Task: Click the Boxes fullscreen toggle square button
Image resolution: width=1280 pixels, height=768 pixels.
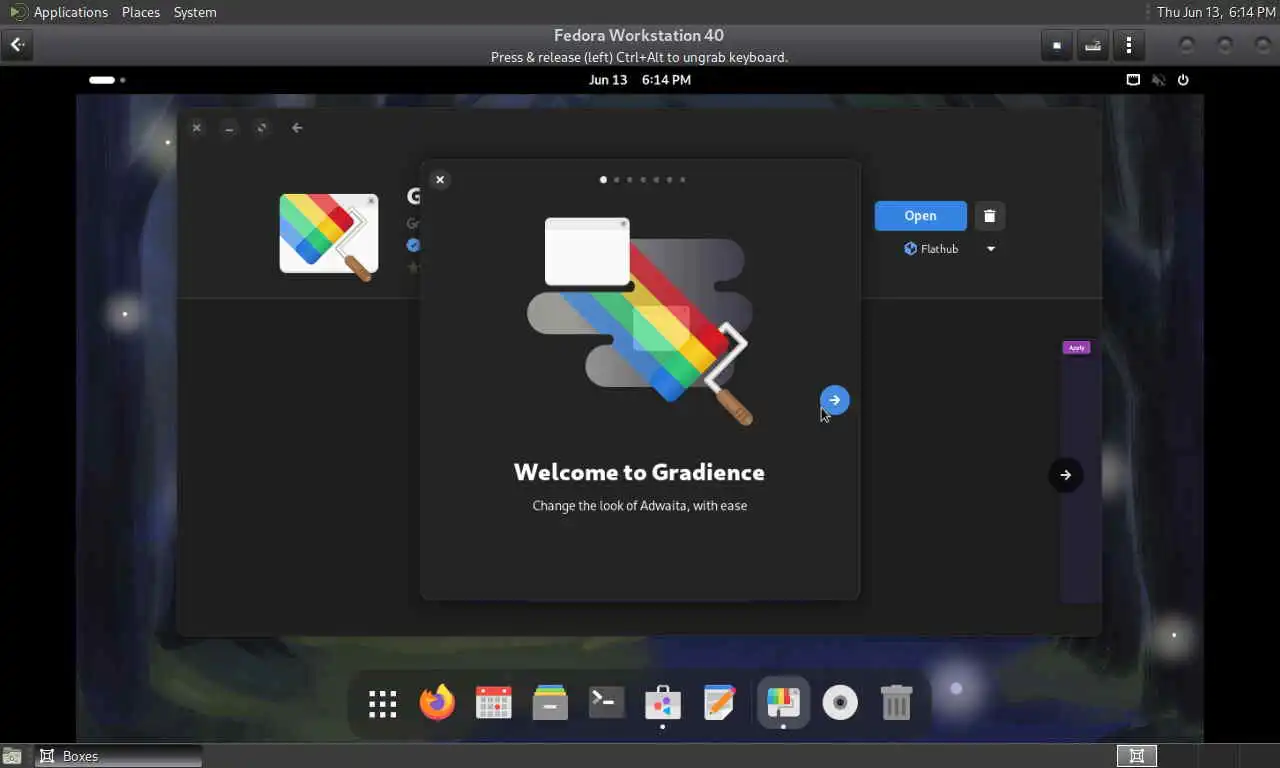Action: pos(1056,45)
